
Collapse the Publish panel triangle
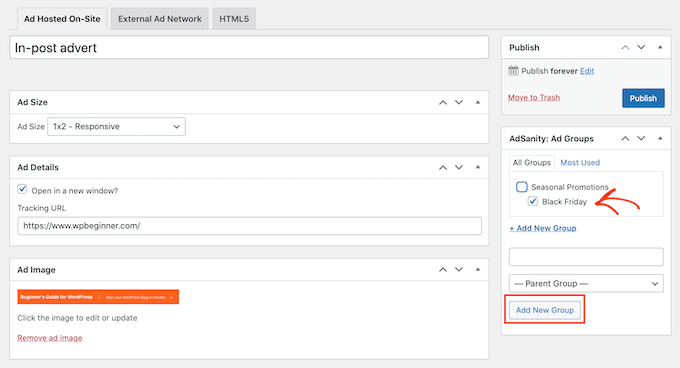660,47
